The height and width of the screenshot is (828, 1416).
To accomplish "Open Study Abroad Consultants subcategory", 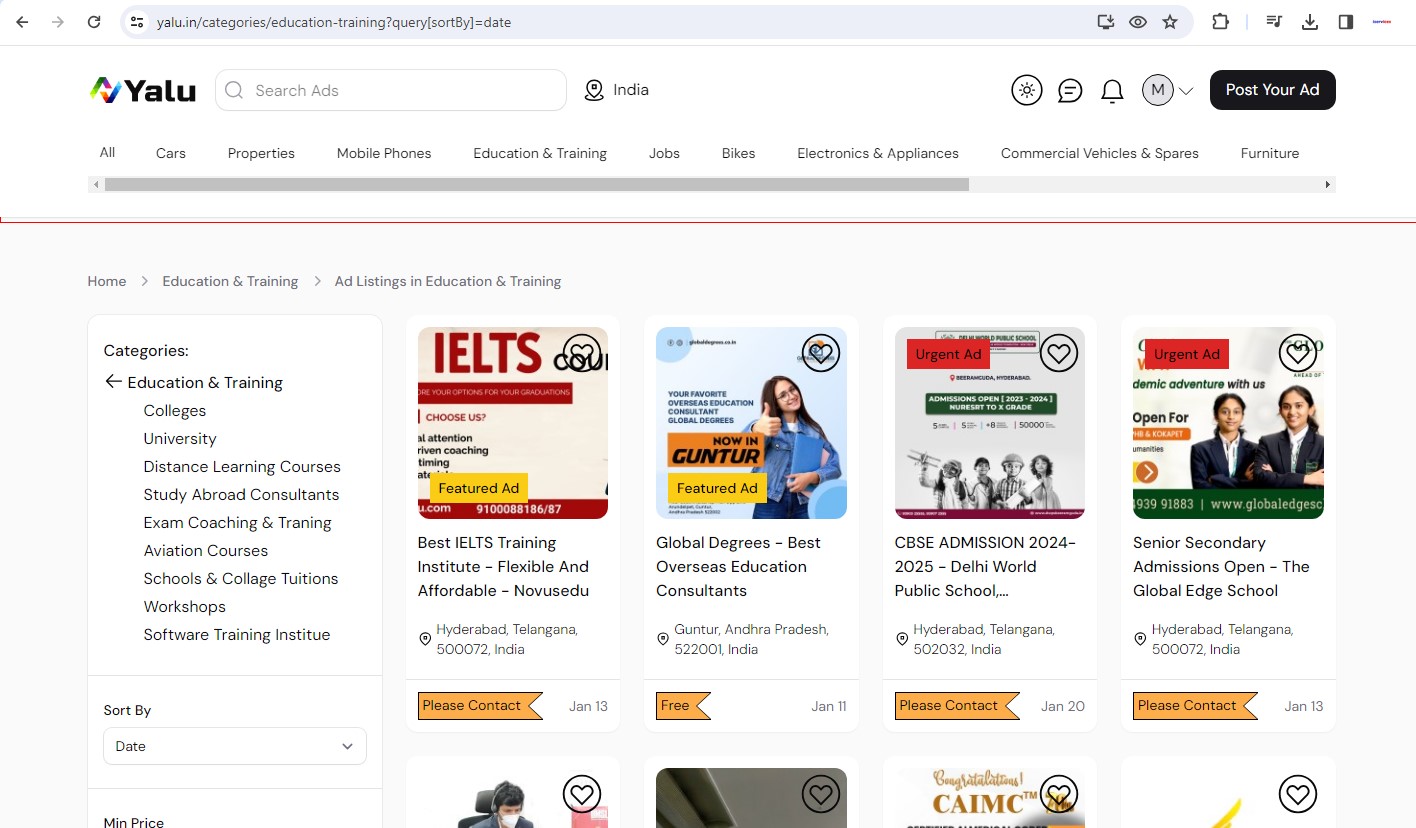I will pos(241,494).
